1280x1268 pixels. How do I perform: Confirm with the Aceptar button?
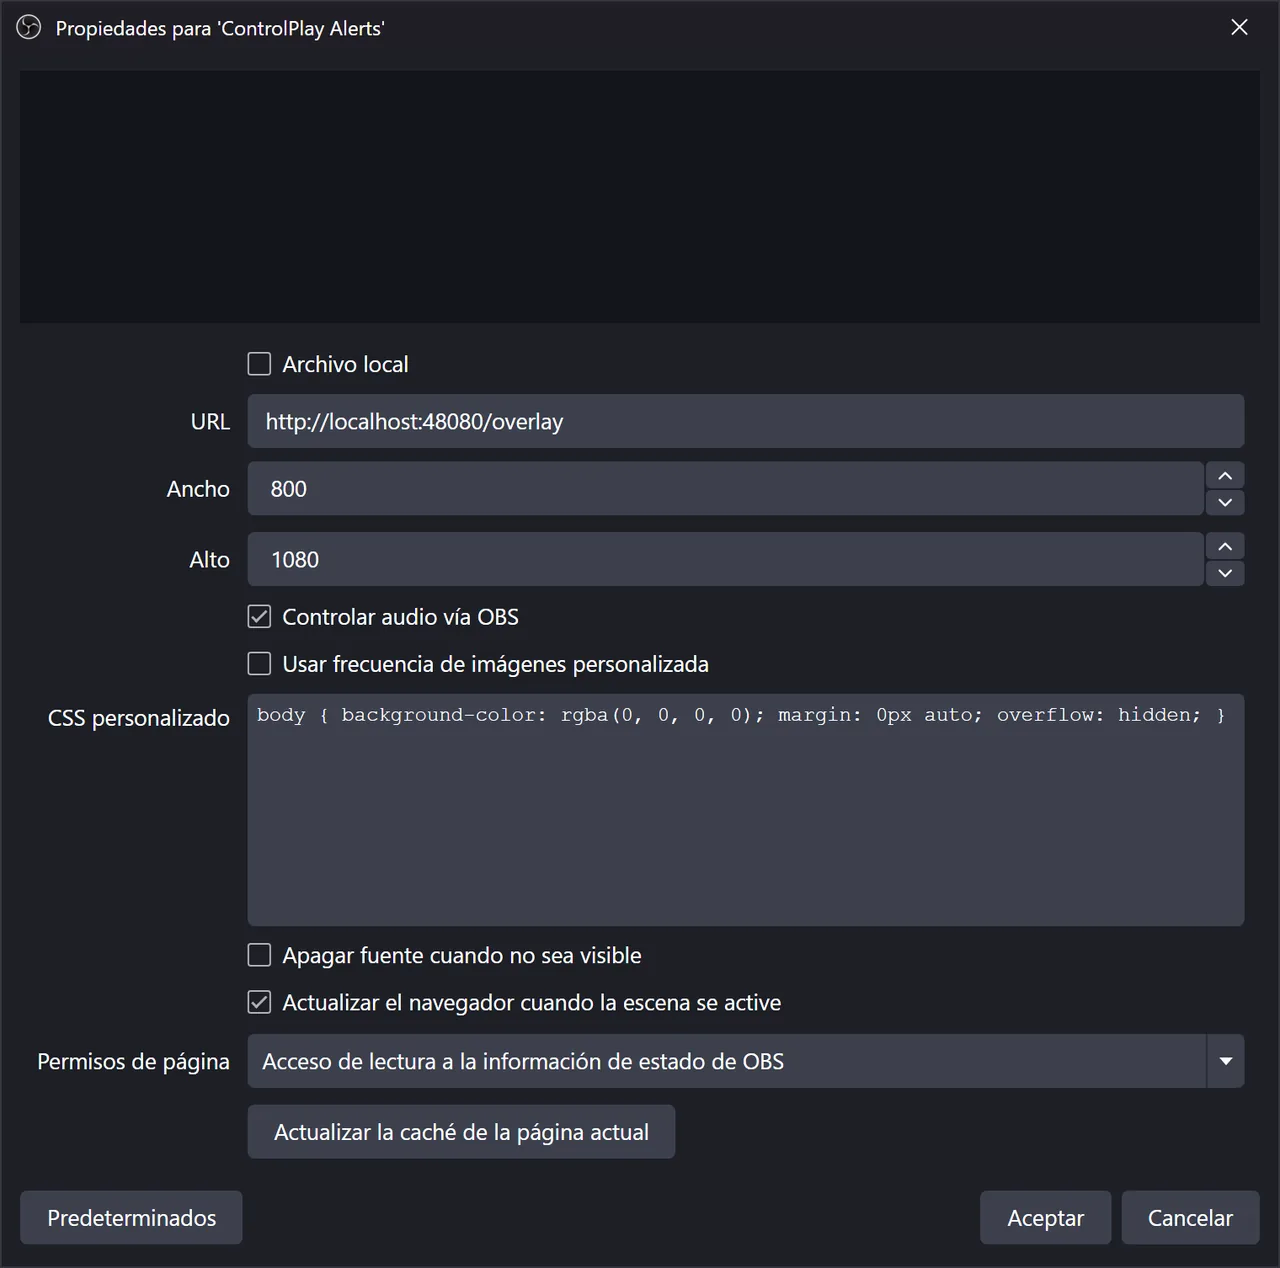click(1045, 1218)
